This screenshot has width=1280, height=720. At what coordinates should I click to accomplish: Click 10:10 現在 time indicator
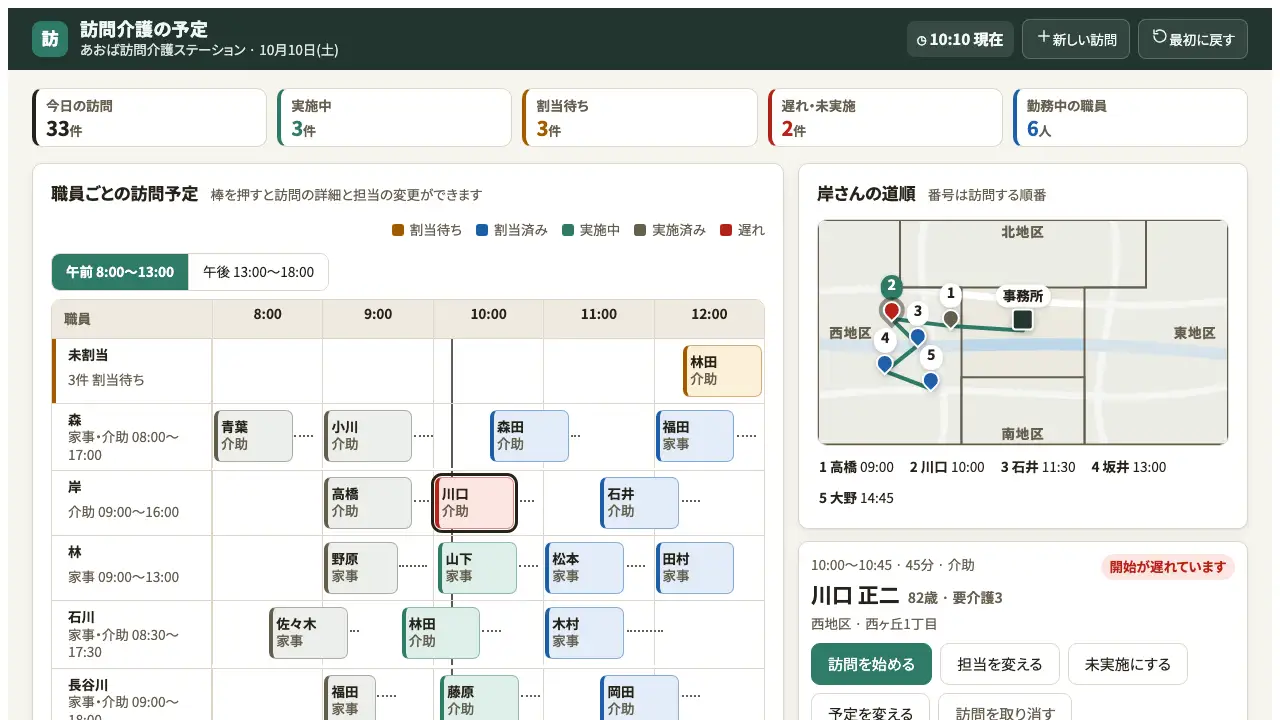[x=960, y=40]
